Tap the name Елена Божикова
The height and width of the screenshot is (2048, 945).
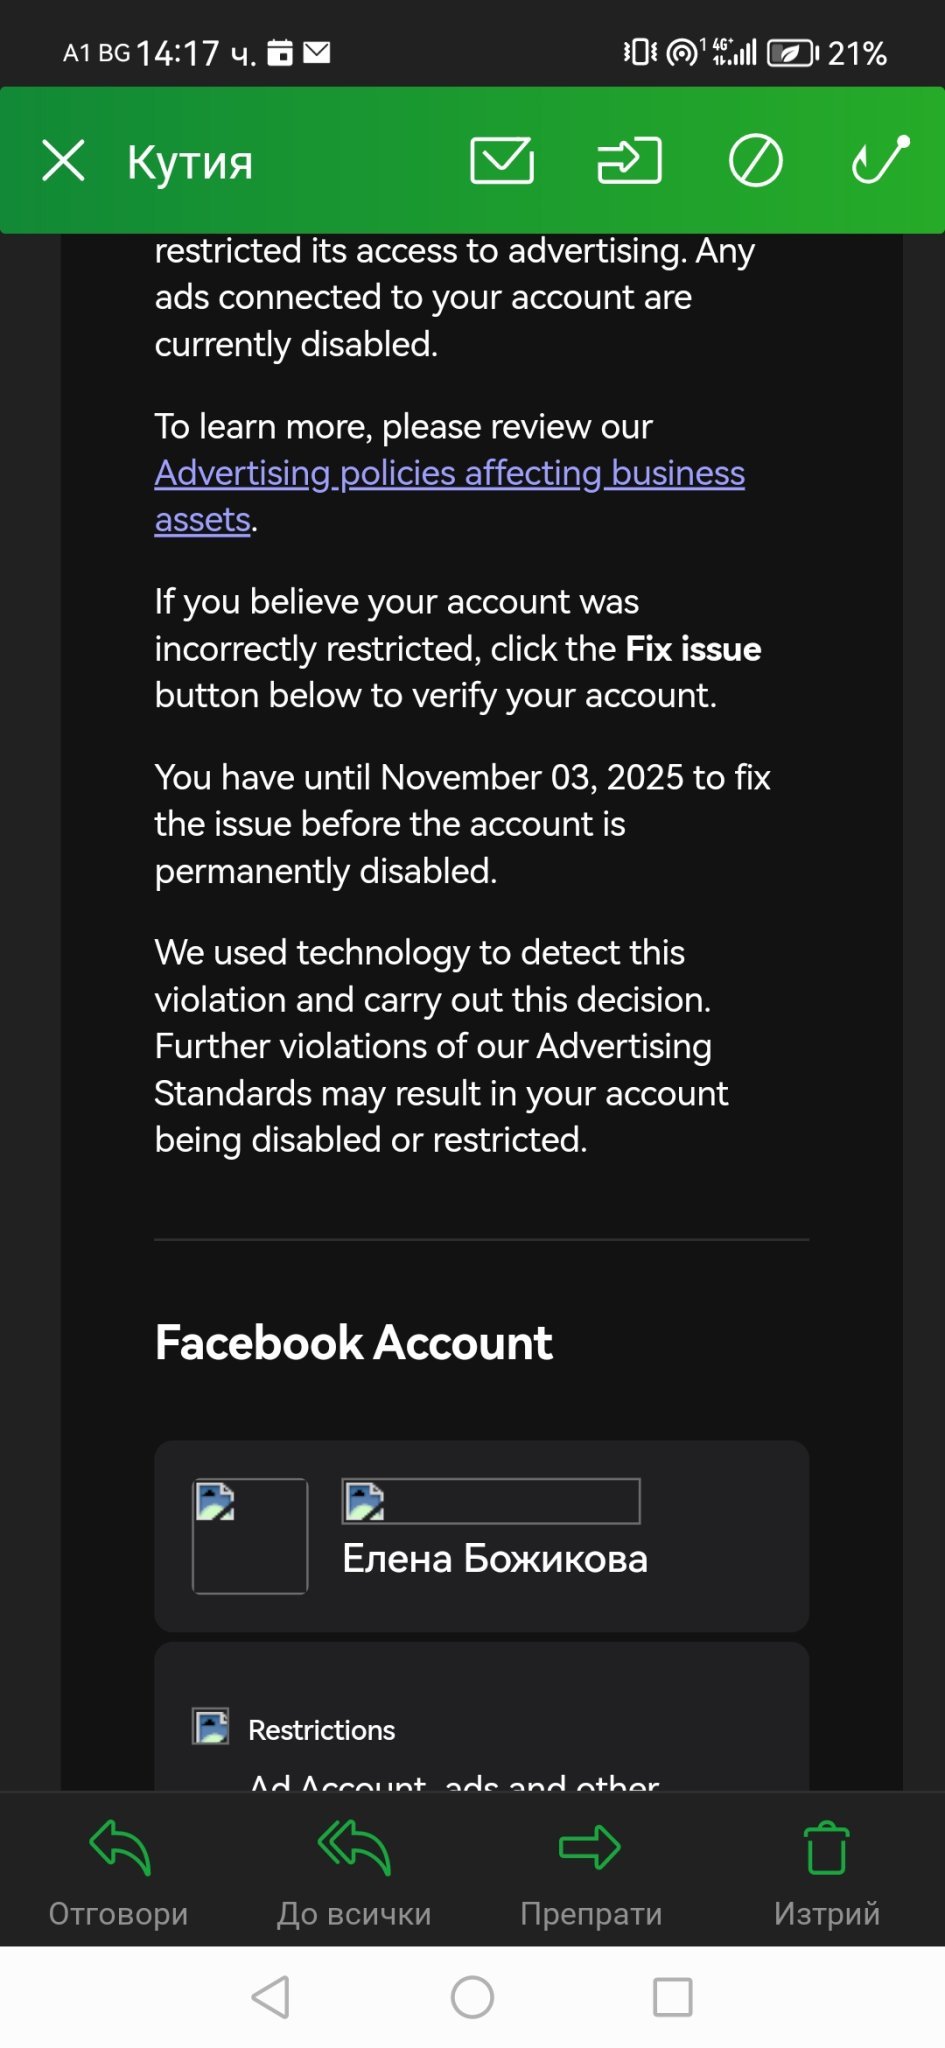pyautogui.click(x=495, y=1558)
